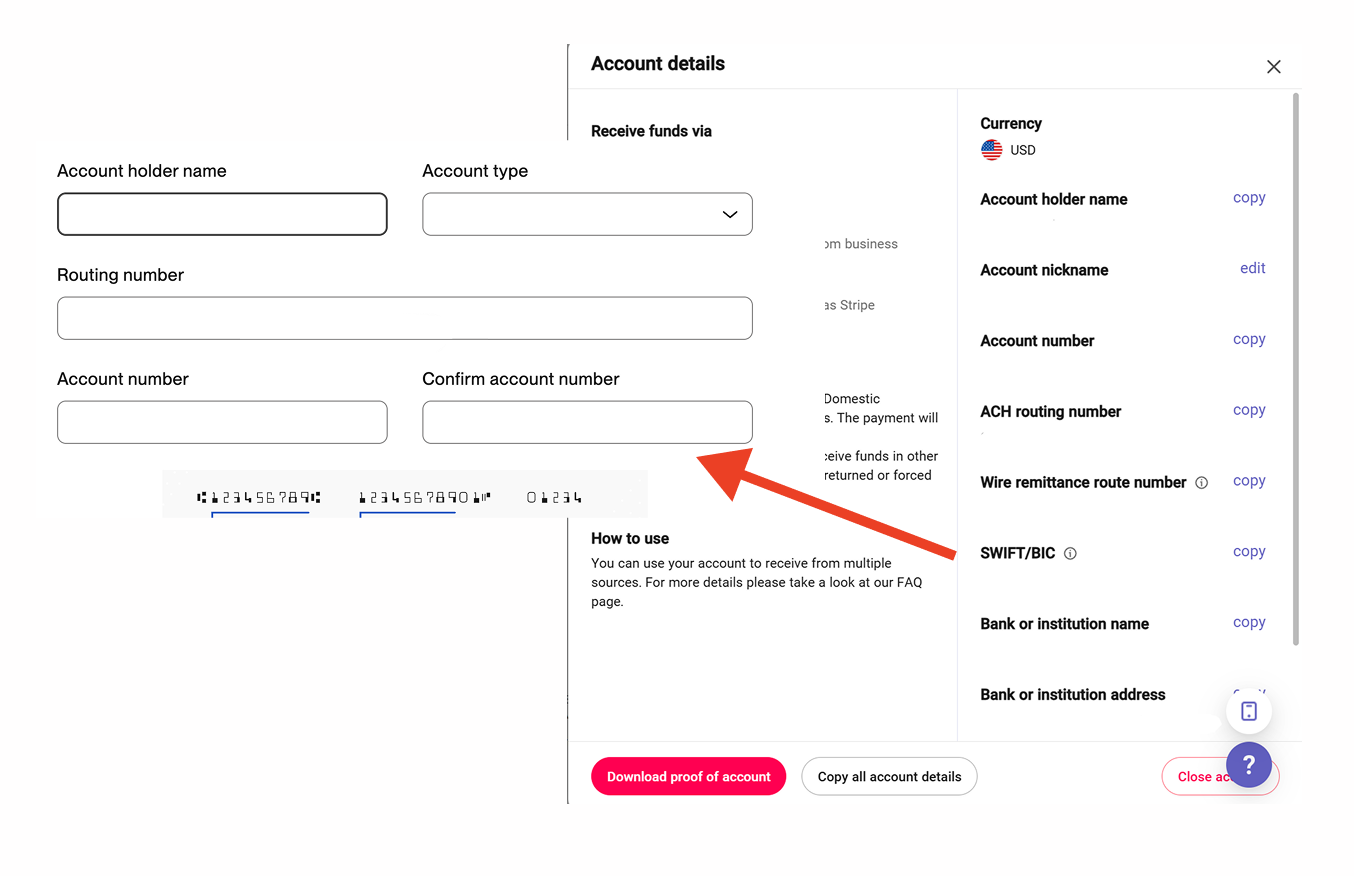Copy the Wire remittance route number
This screenshot has height=876, width=1354.
[1249, 481]
